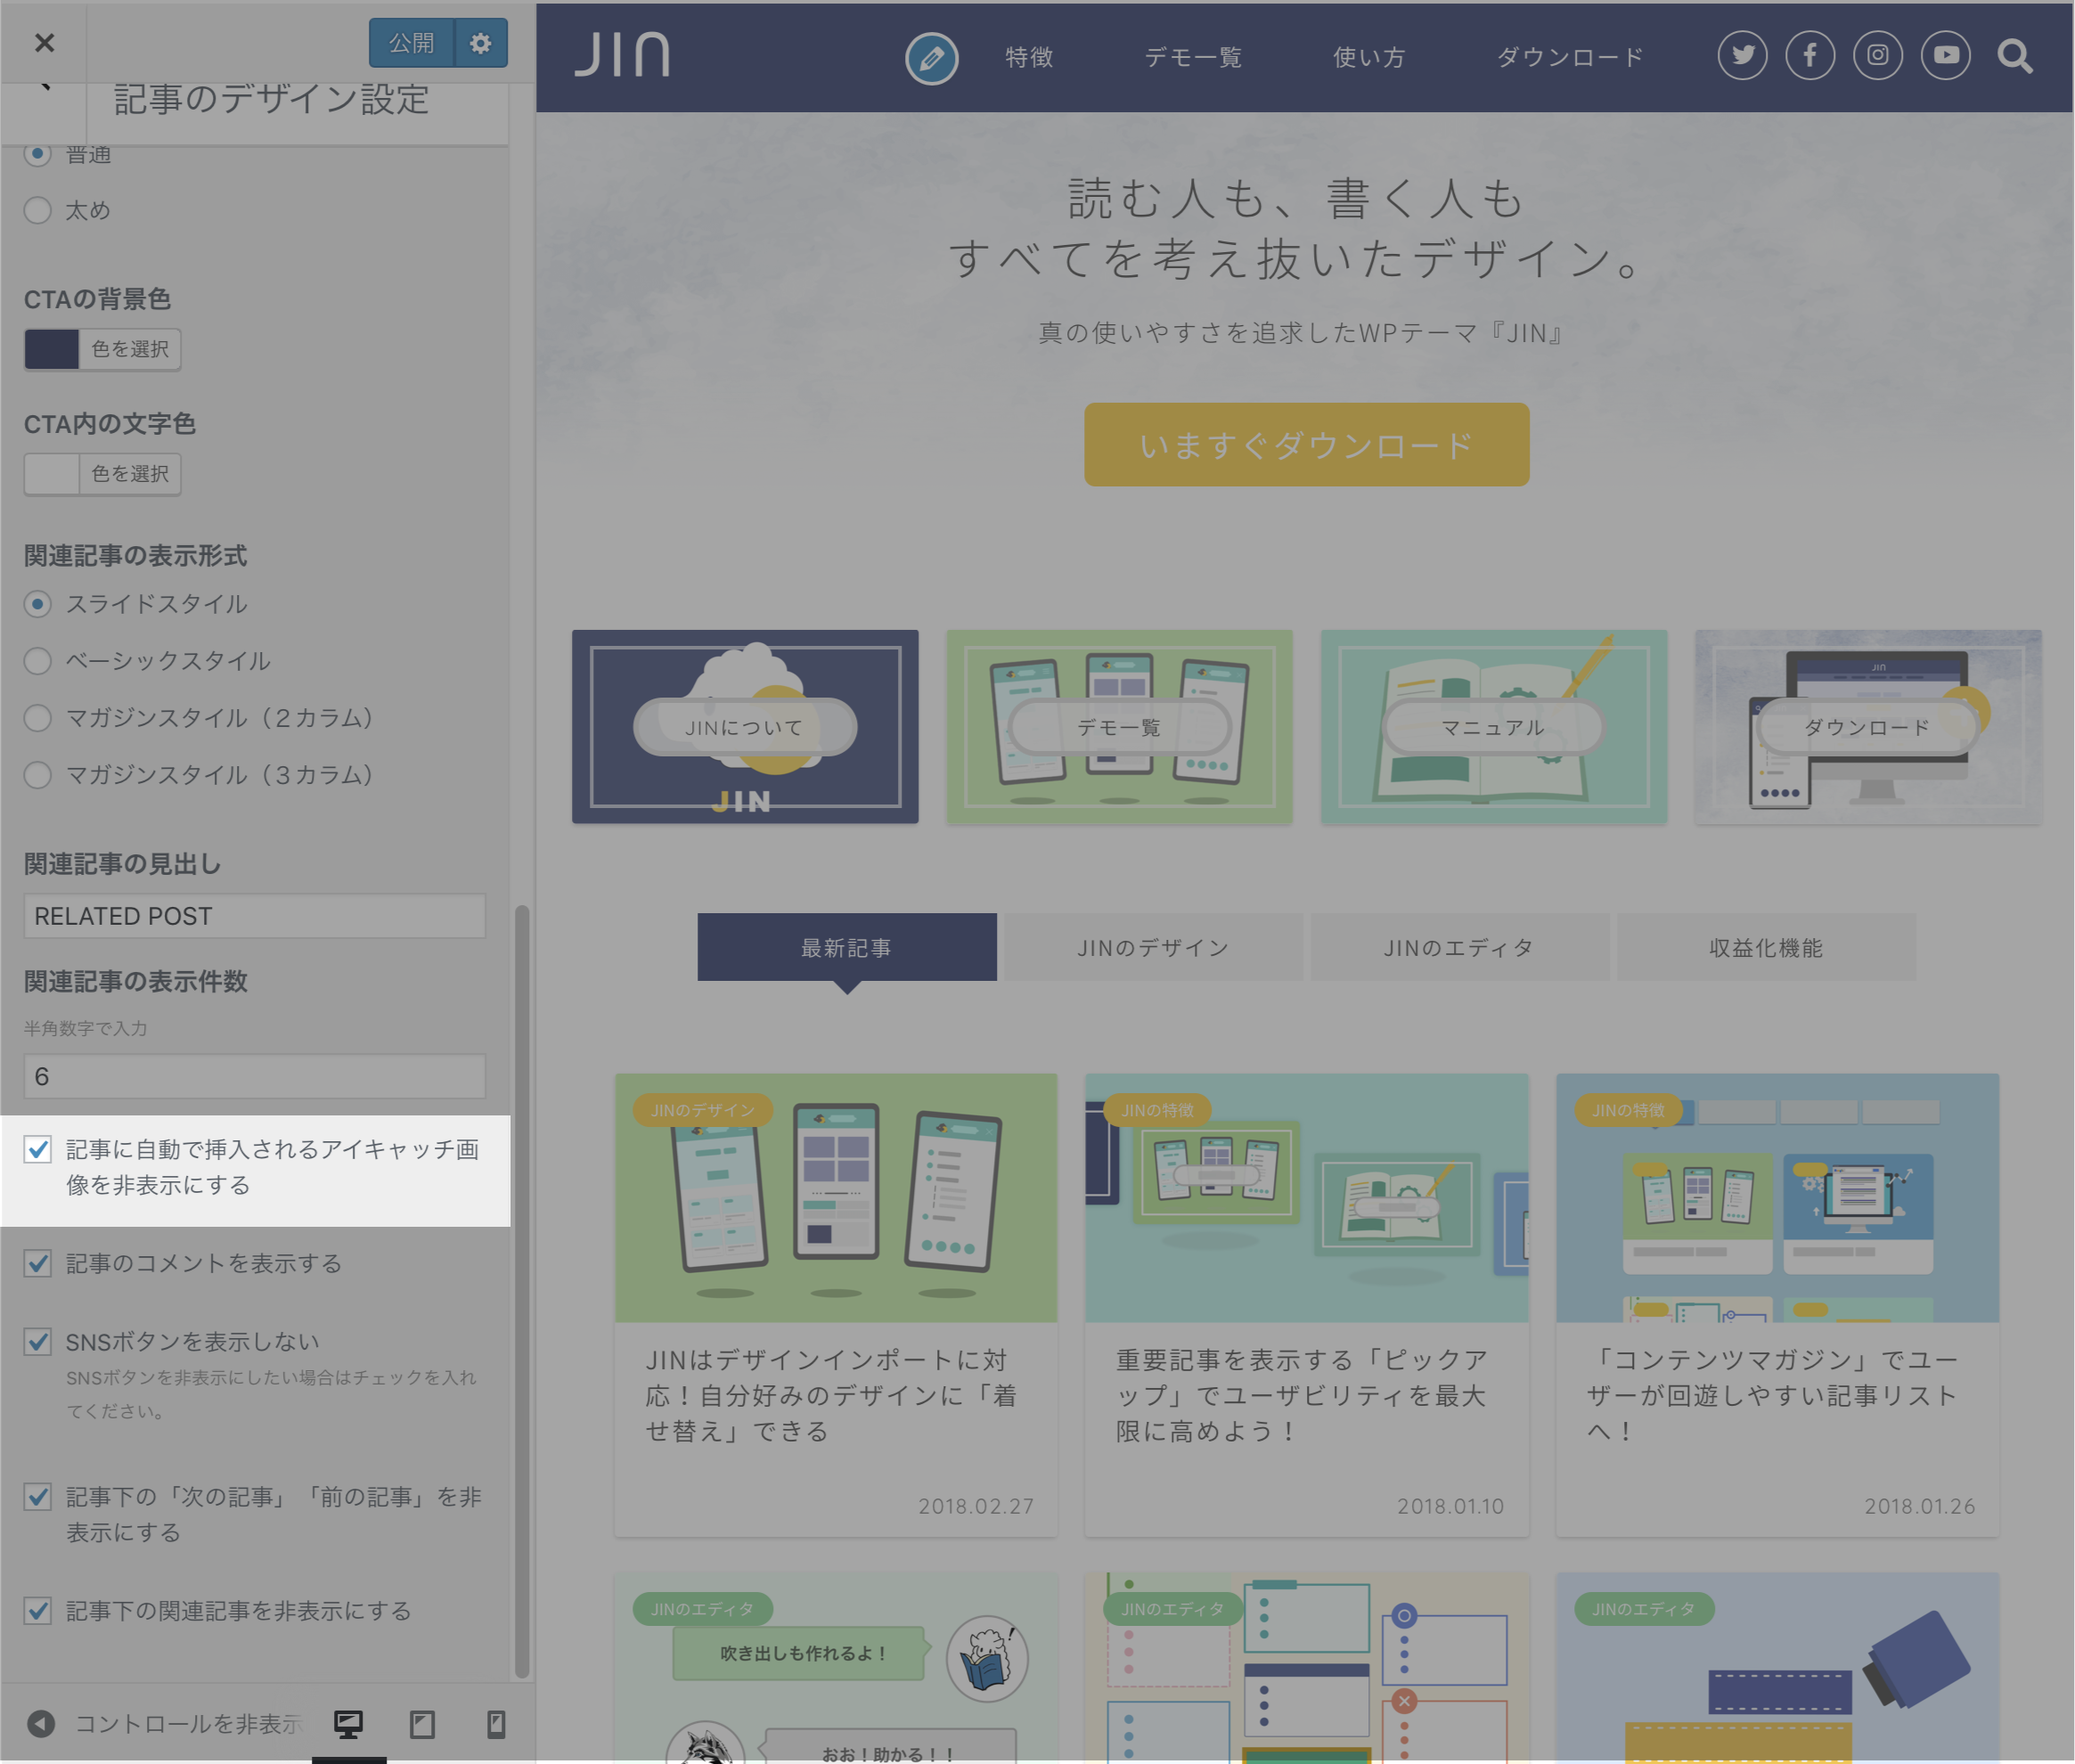Select スライドスタイル radio option
Image resolution: width=2075 pixels, height=1764 pixels.
pyautogui.click(x=38, y=604)
